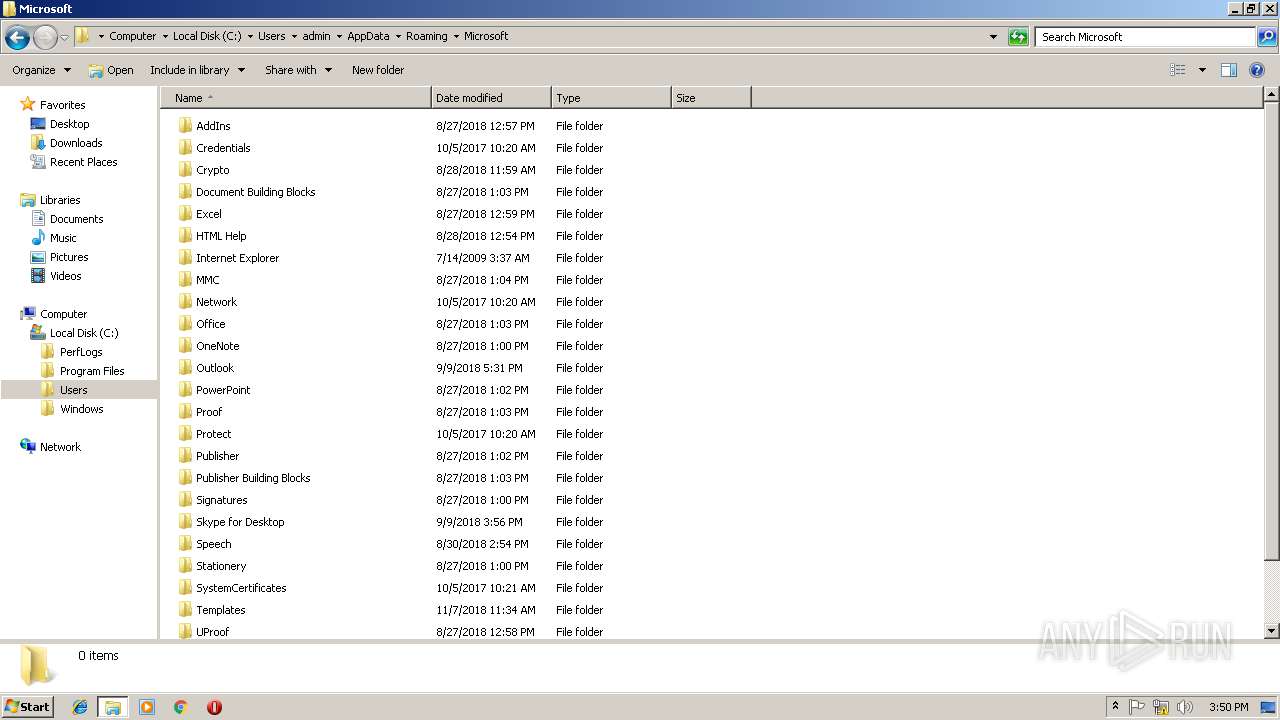Click the search magnifier icon
Image resolution: width=1280 pixels, height=720 pixels.
[1266, 37]
